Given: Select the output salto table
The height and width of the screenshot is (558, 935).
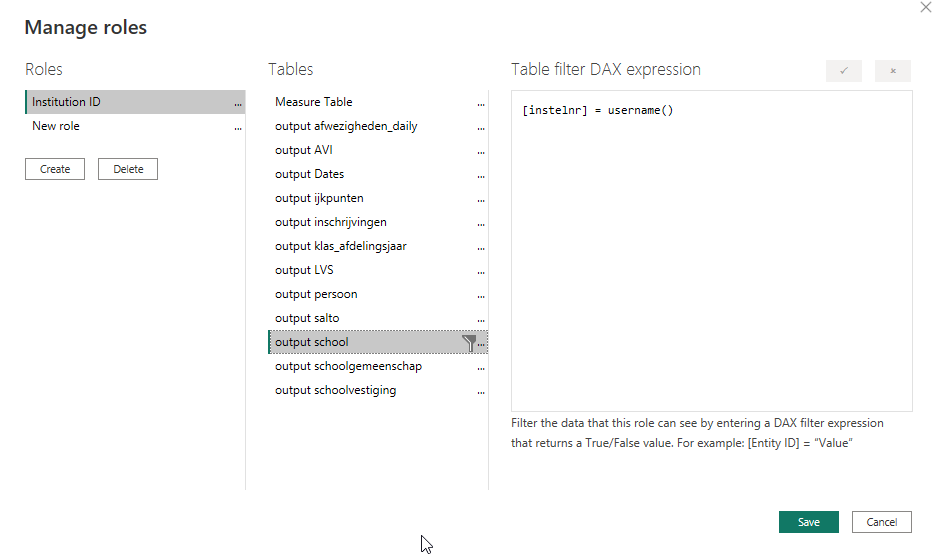Looking at the screenshot, I should tap(378, 318).
